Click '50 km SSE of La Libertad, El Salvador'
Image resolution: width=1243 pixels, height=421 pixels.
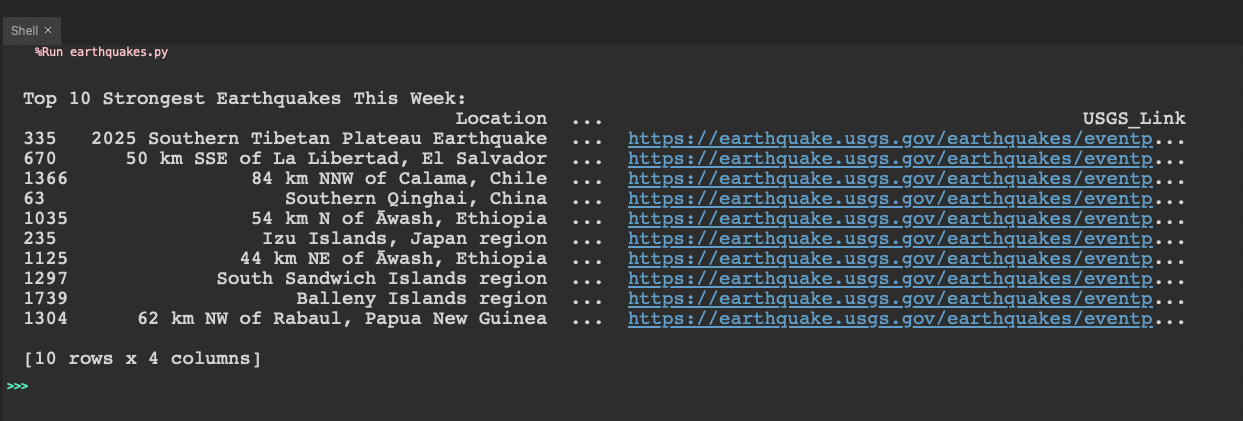[336, 158]
